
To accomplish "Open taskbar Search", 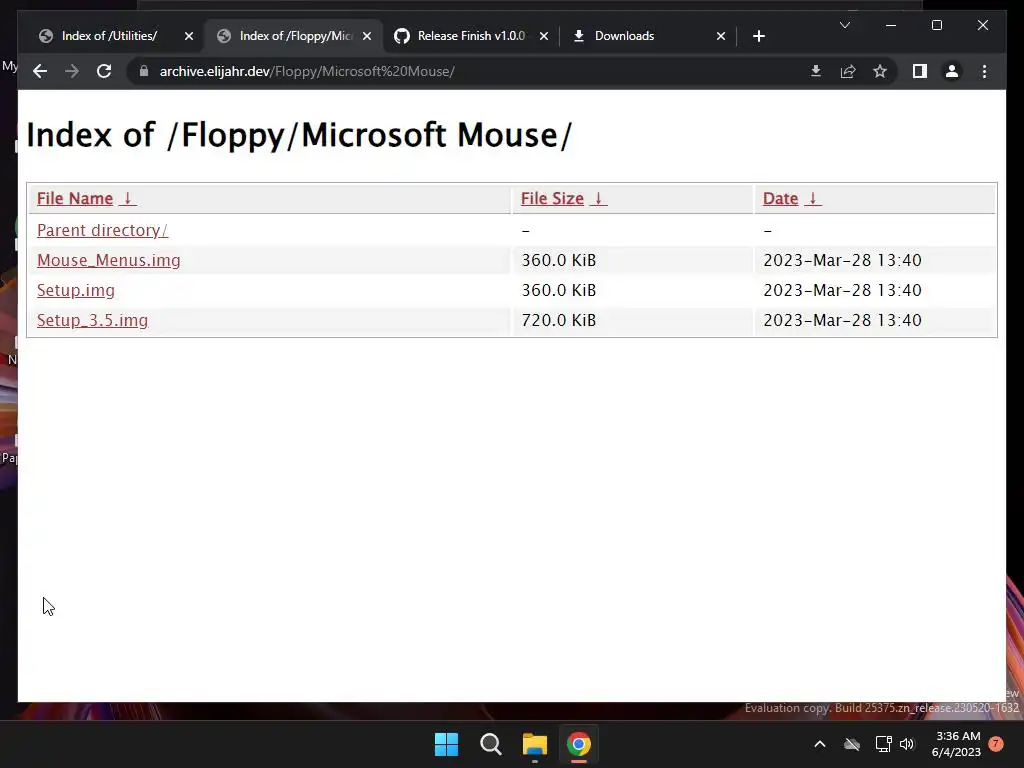I will pos(490,744).
